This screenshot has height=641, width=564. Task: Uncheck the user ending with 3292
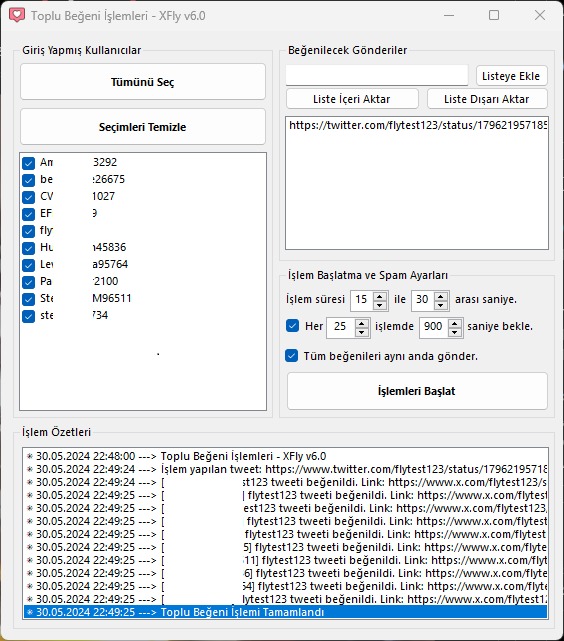point(29,163)
